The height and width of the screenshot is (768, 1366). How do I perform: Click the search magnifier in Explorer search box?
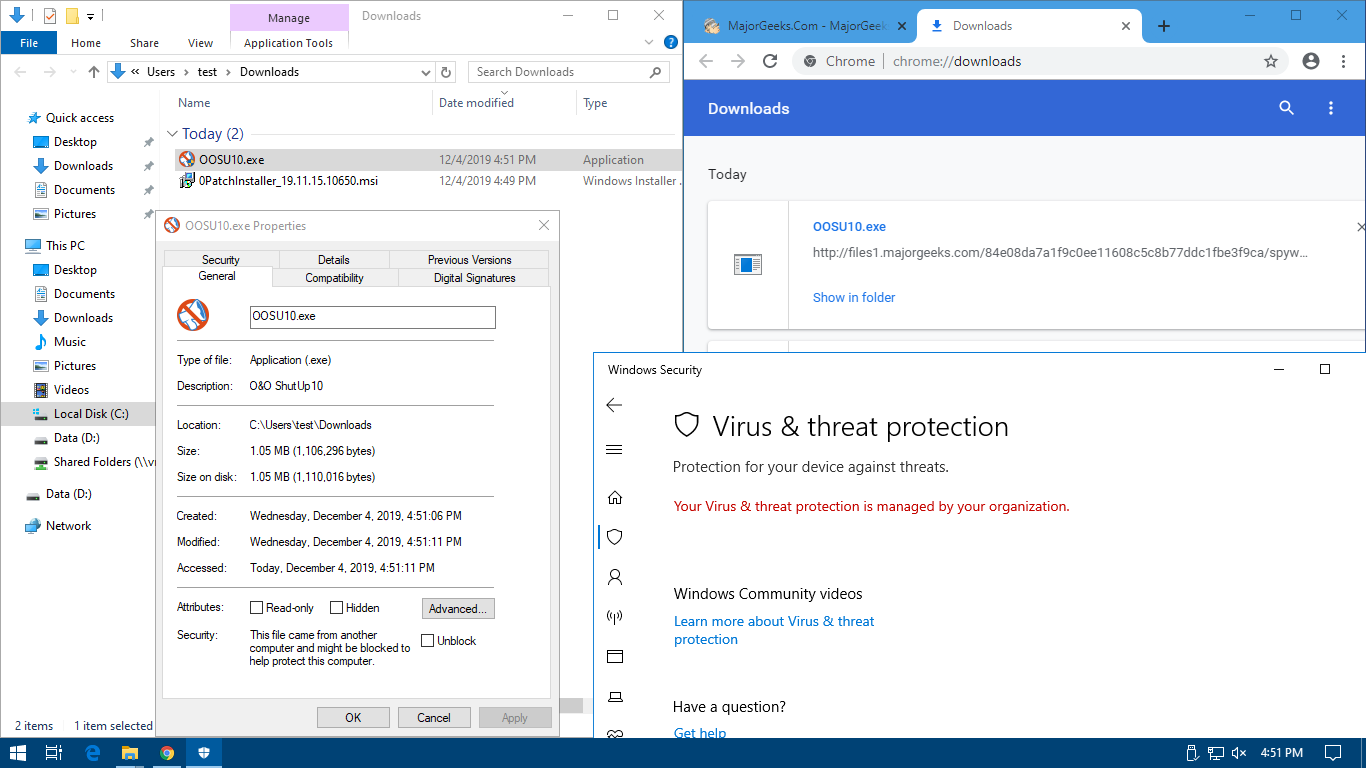656,72
